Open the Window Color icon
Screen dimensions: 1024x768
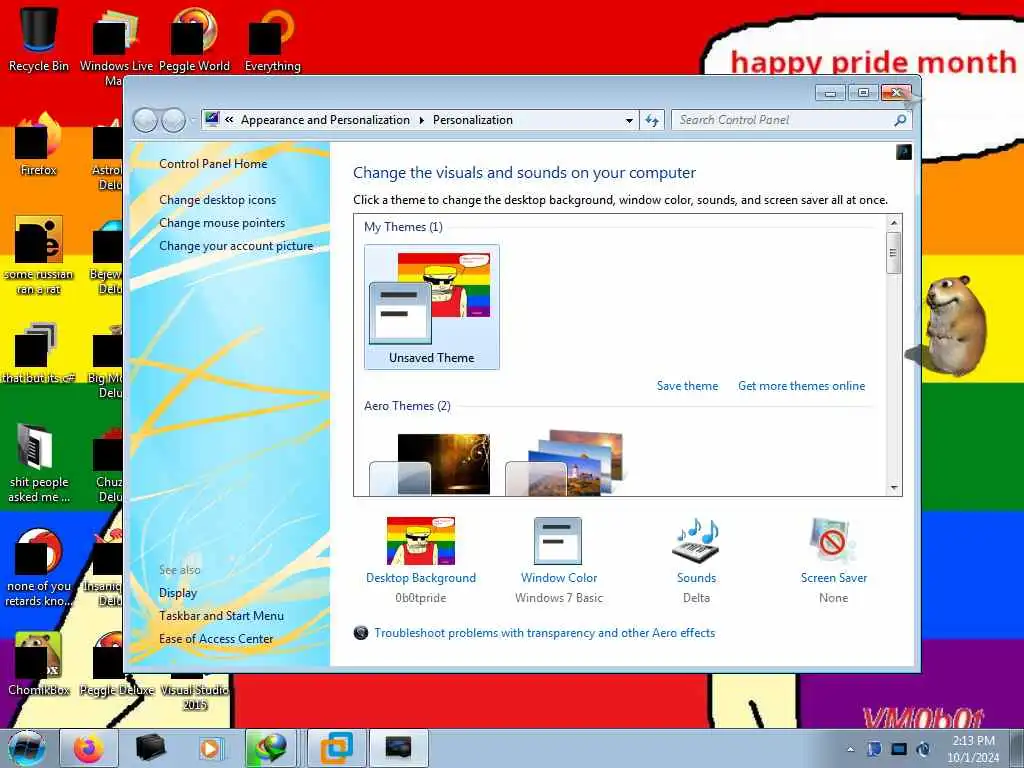(x=558, y=541)
